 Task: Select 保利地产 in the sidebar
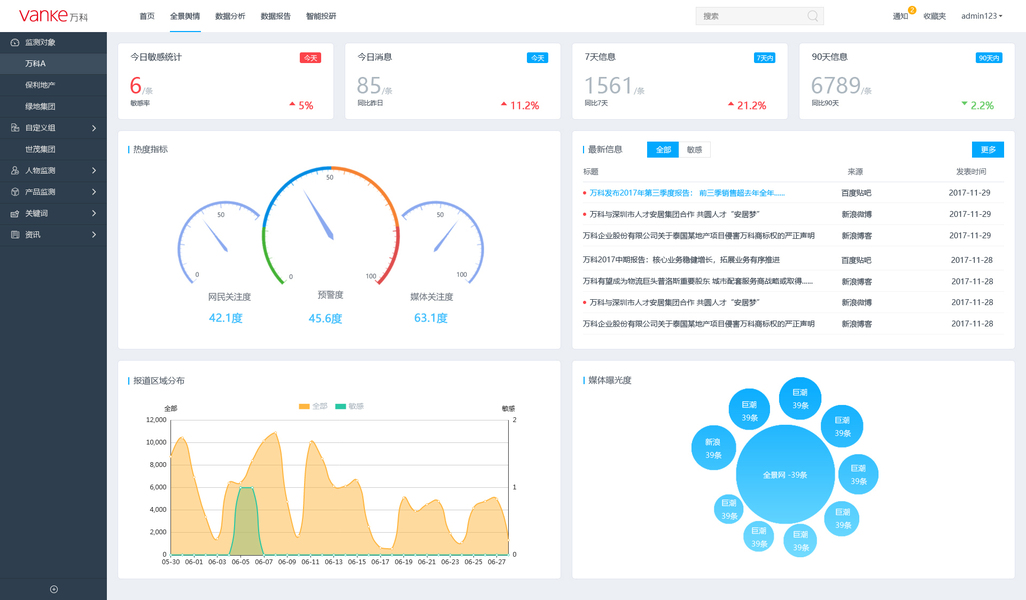tap(53, 85)
